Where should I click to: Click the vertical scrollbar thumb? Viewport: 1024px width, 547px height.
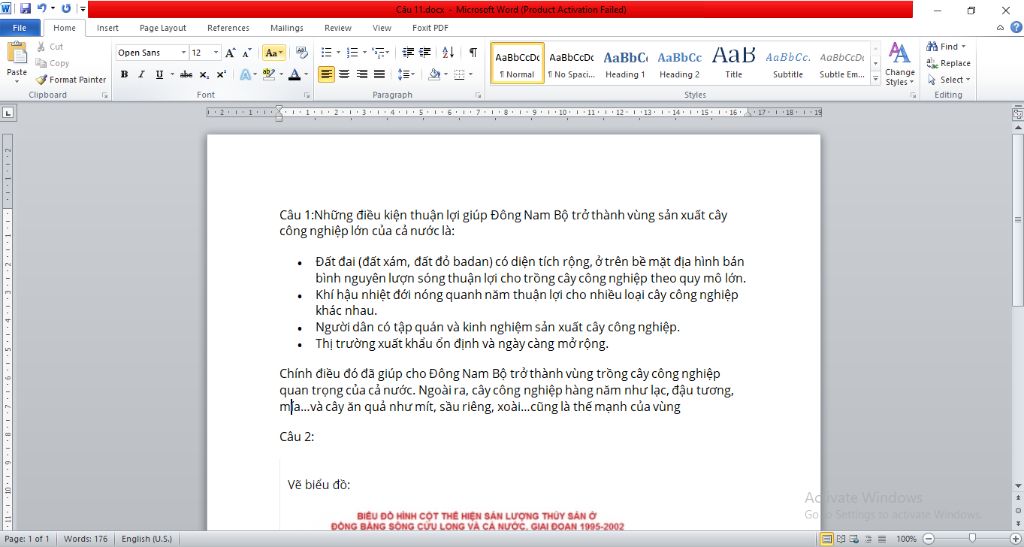coord(1017,220)
